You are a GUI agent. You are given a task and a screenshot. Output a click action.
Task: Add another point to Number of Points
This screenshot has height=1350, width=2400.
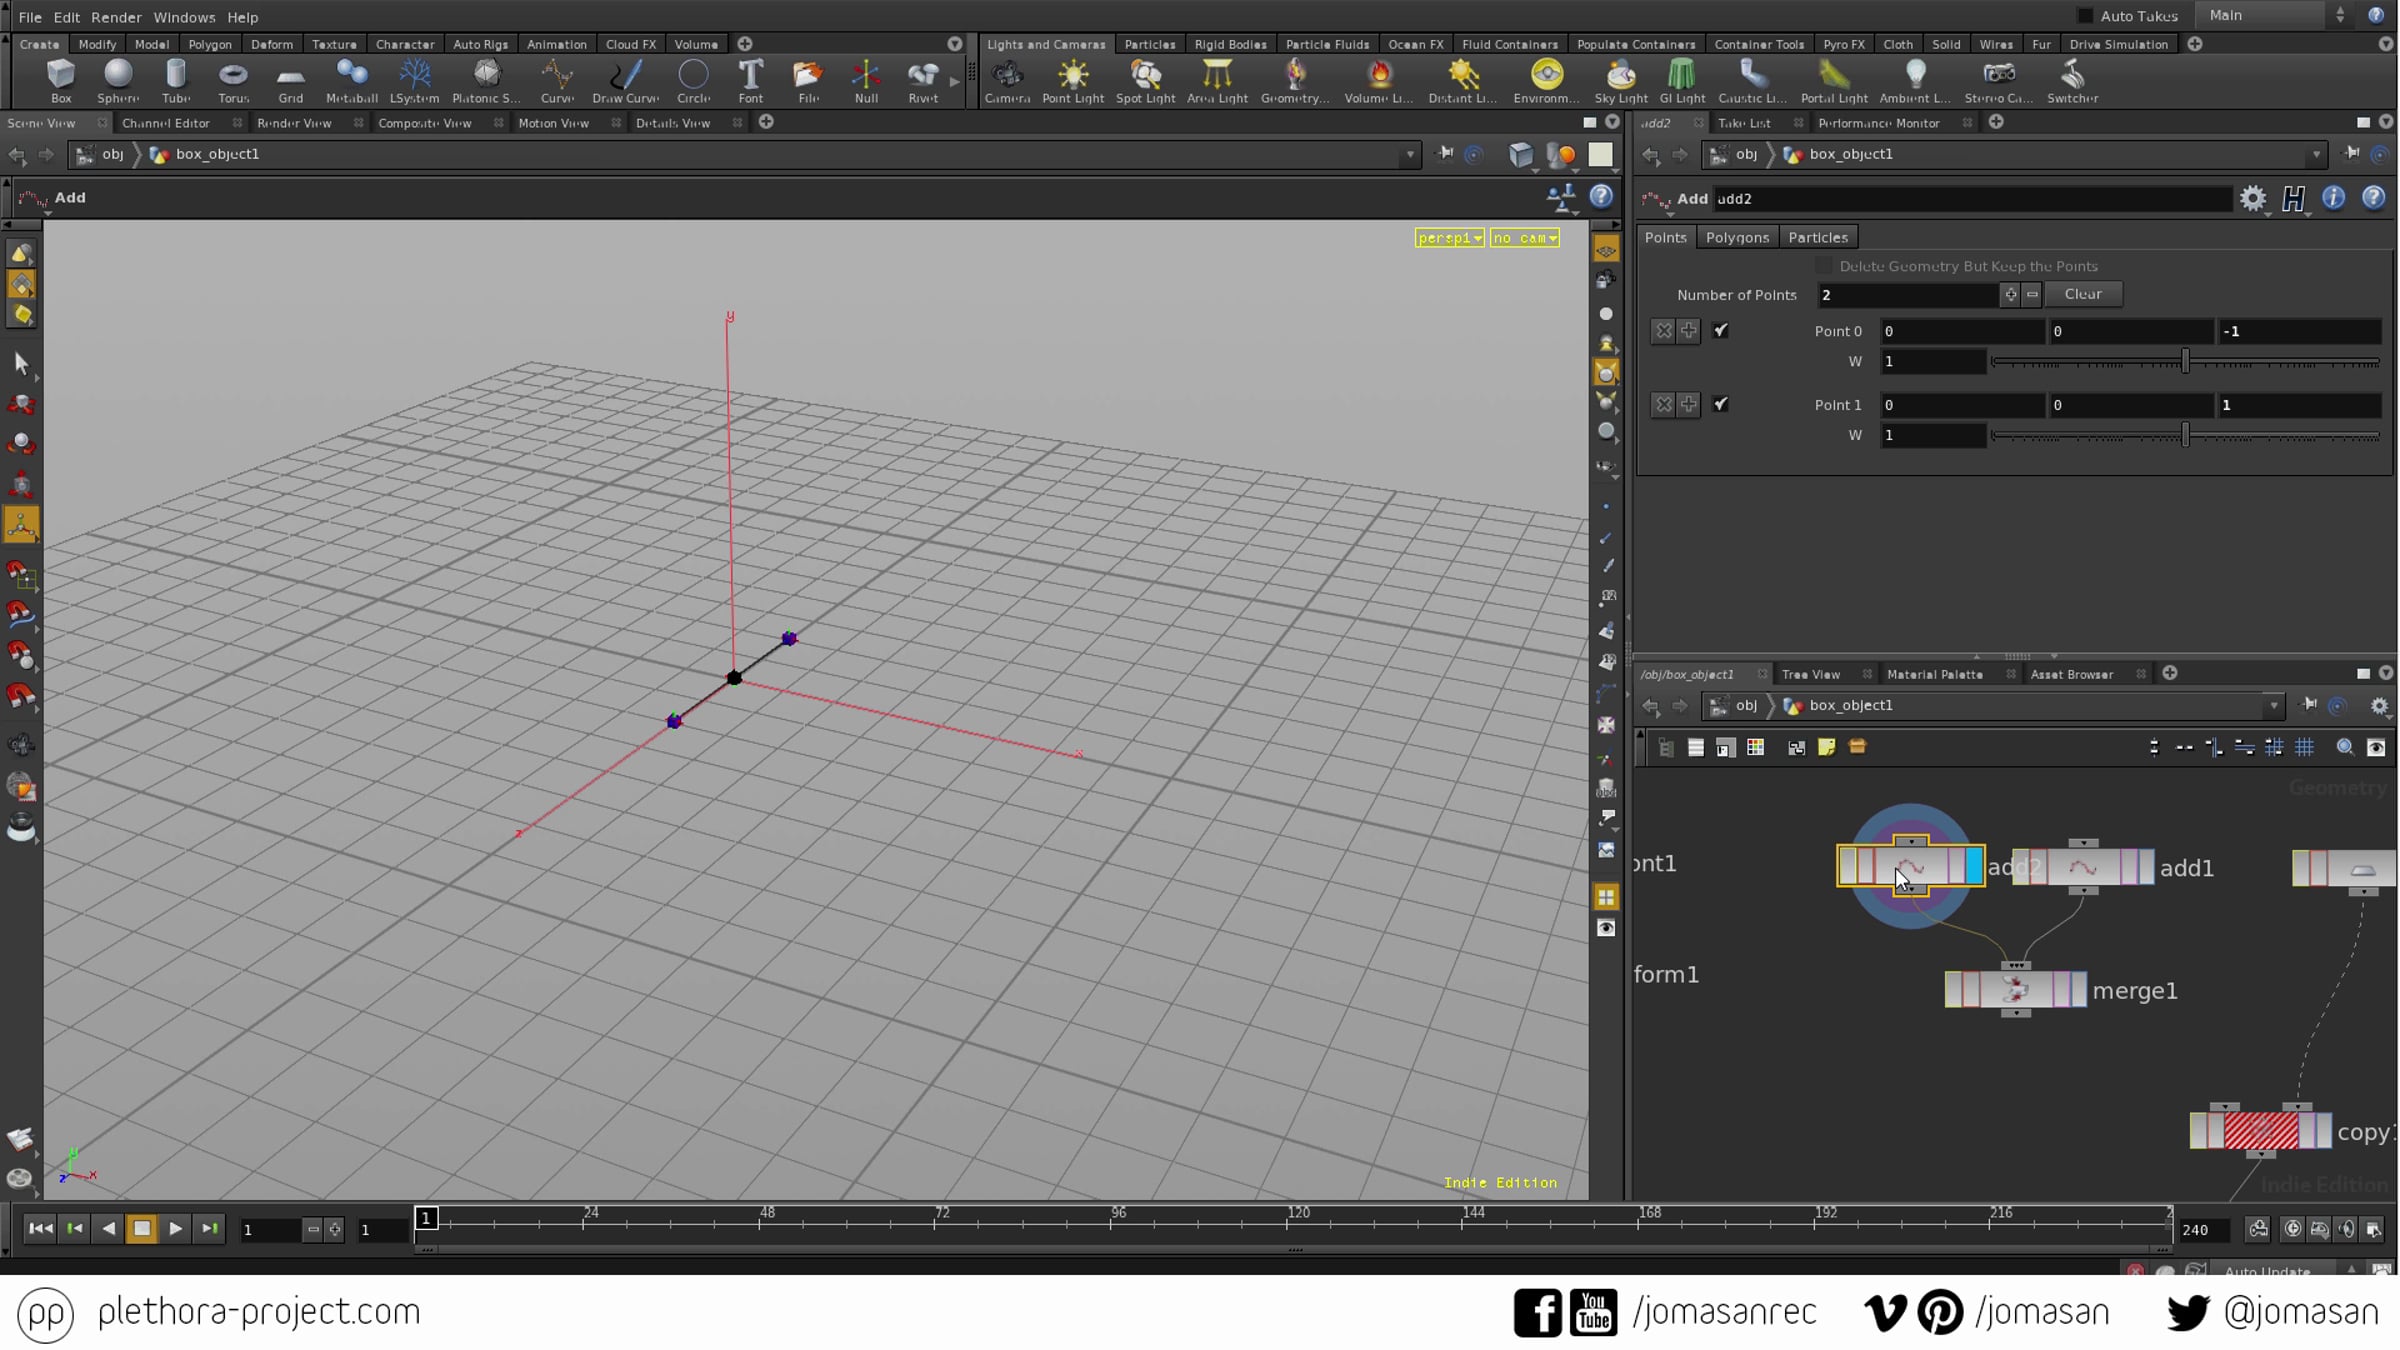point(2010,295)
